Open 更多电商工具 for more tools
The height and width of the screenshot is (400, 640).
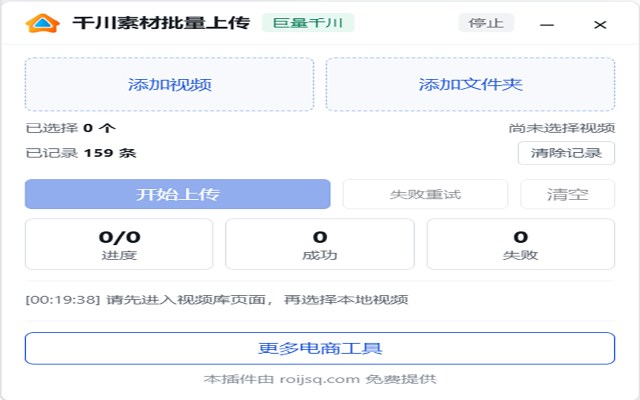[x=320, y=349]
